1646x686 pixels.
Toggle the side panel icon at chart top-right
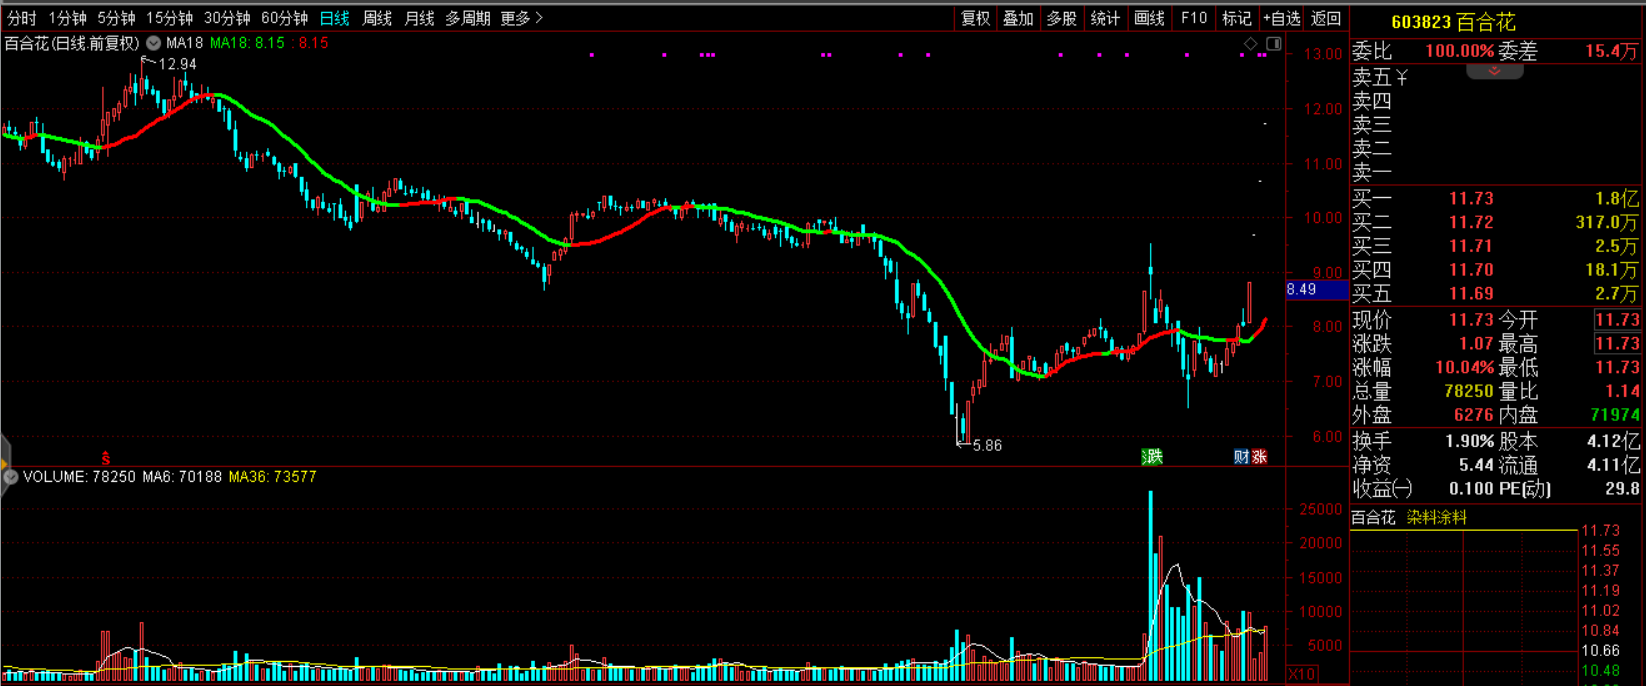(x=1274, y=44)
